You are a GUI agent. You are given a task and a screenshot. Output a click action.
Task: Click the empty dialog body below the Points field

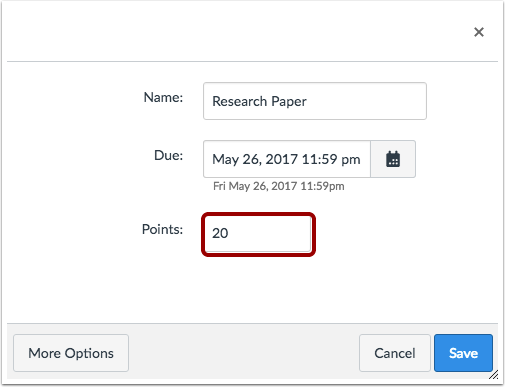pos(252,290)
